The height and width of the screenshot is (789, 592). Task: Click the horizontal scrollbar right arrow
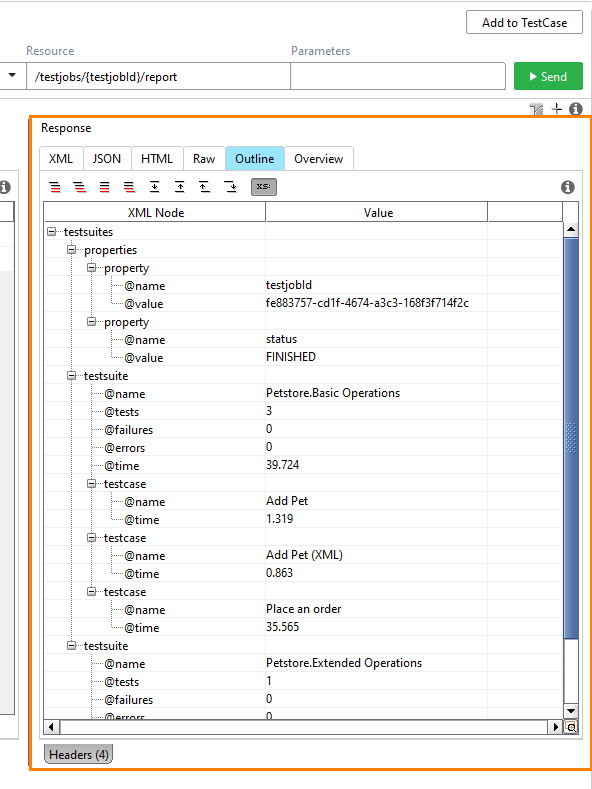coord(556,727)
